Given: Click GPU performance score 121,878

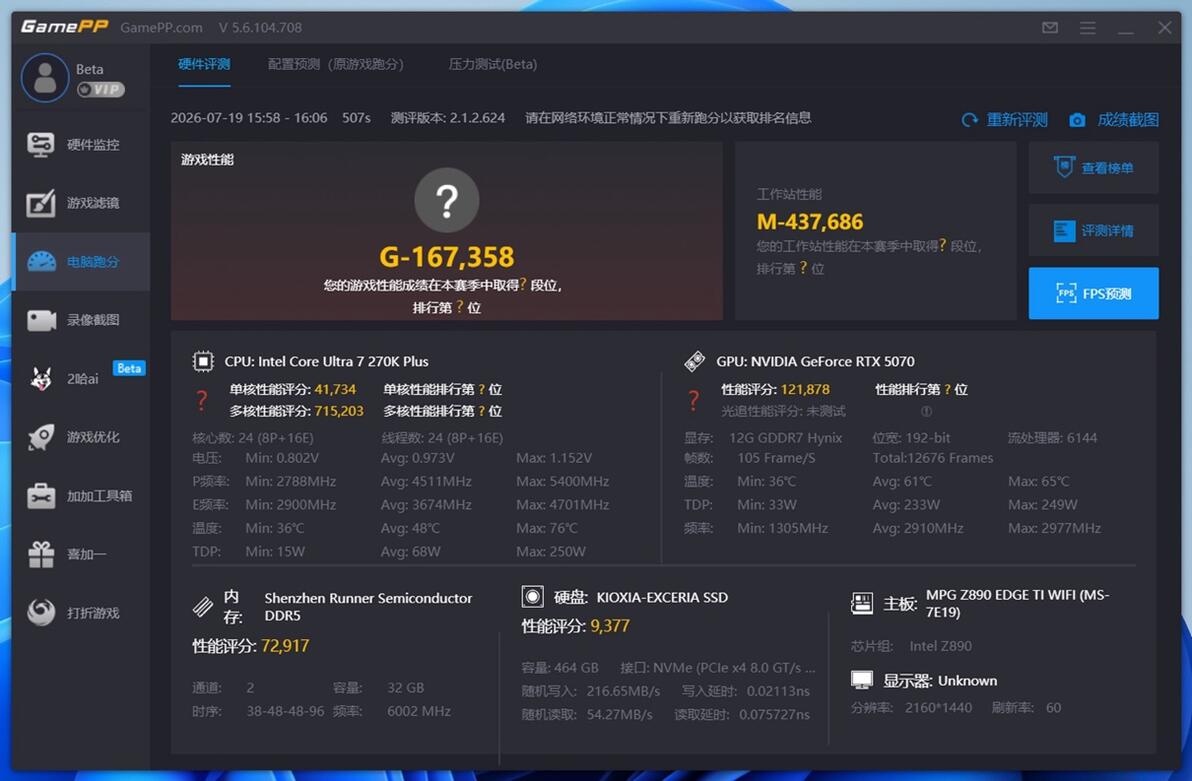Looking at the screenshot, I should [805, 389].
